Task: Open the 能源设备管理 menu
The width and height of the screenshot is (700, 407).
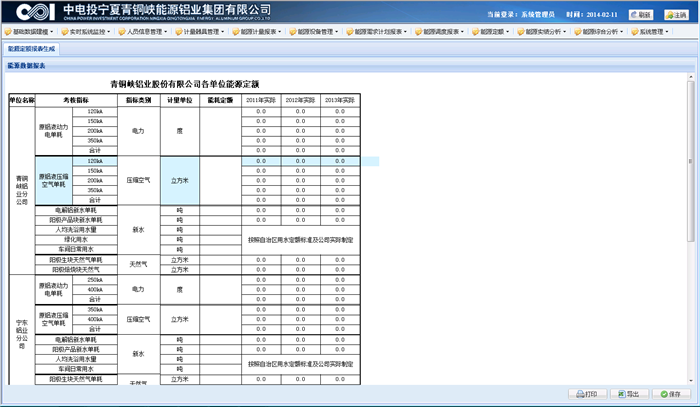Action: (318, 32)
